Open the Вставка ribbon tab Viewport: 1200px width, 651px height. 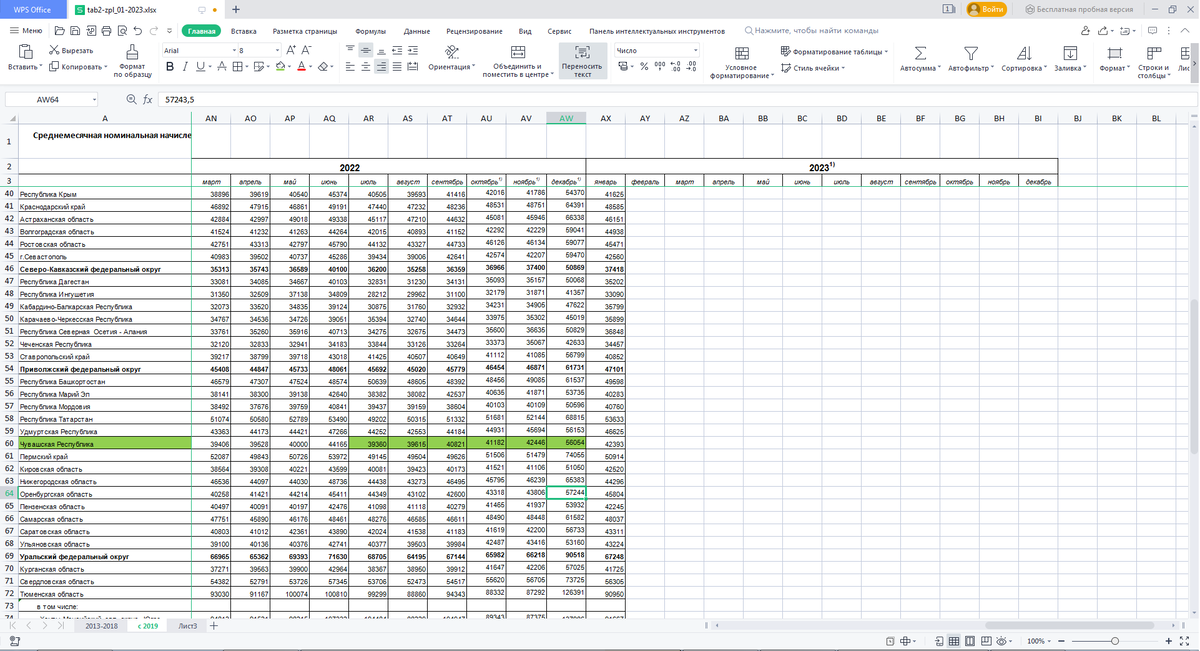pos(243,31)
